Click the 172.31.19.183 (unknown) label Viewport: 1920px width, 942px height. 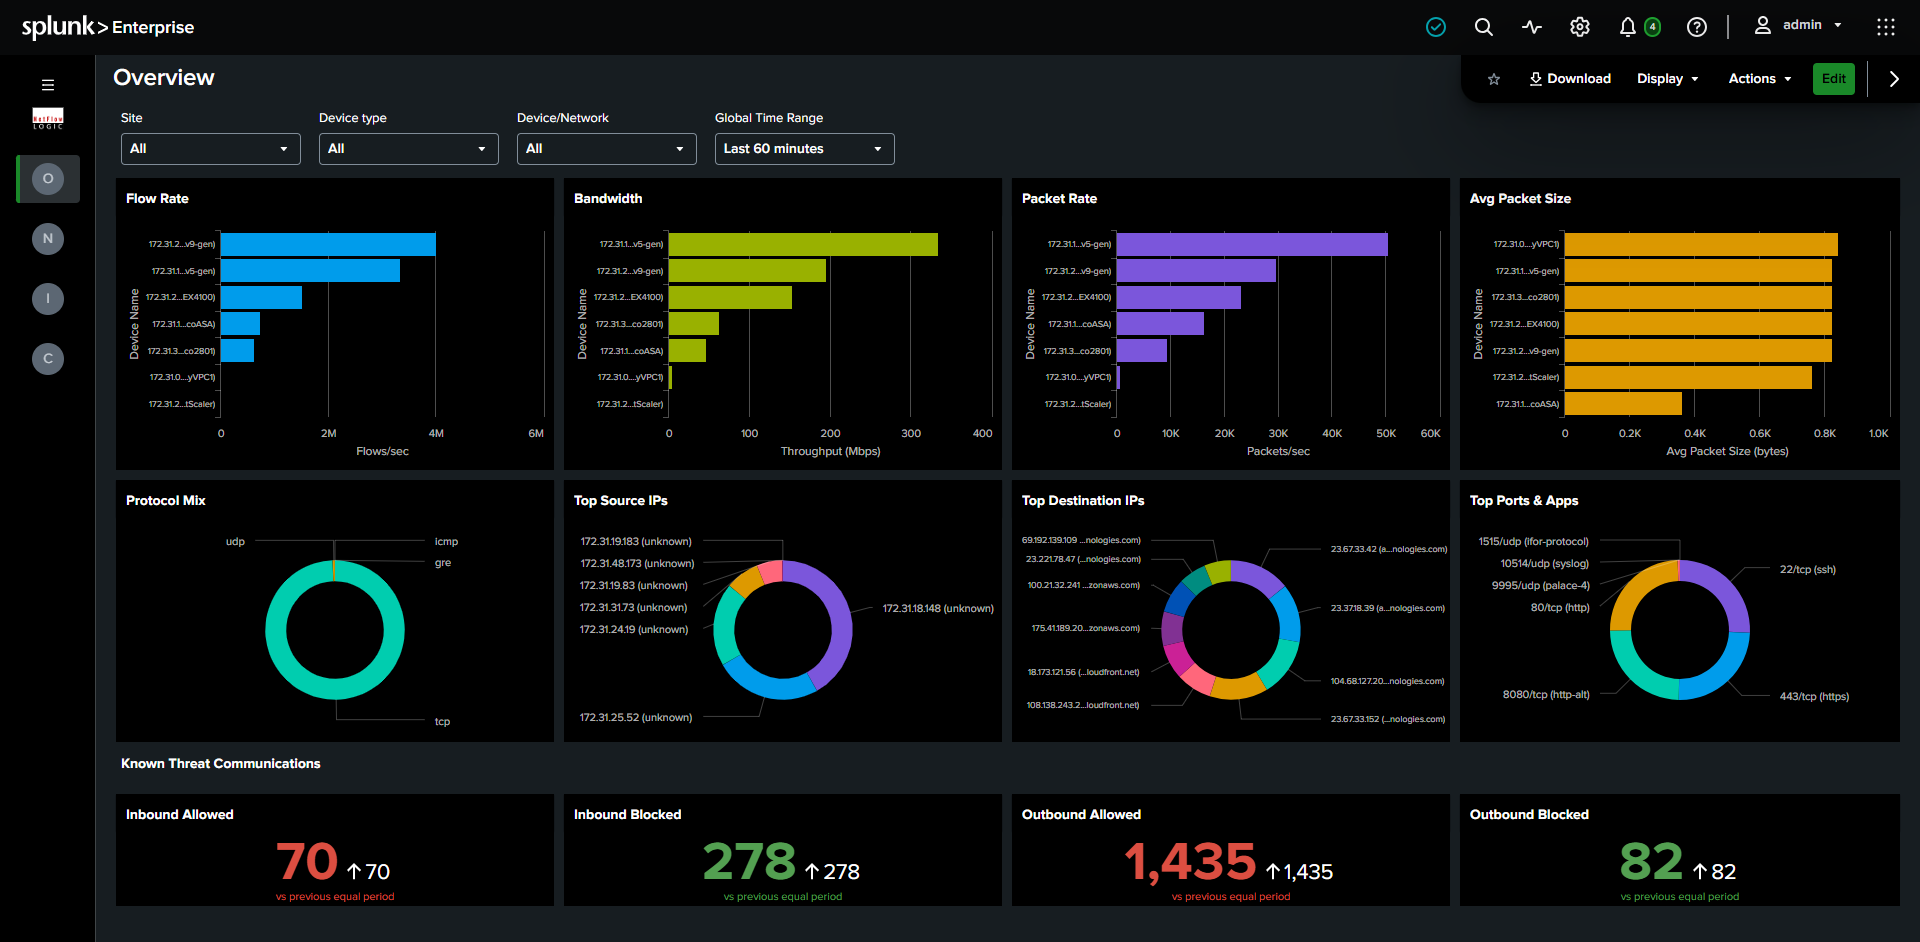636,542
